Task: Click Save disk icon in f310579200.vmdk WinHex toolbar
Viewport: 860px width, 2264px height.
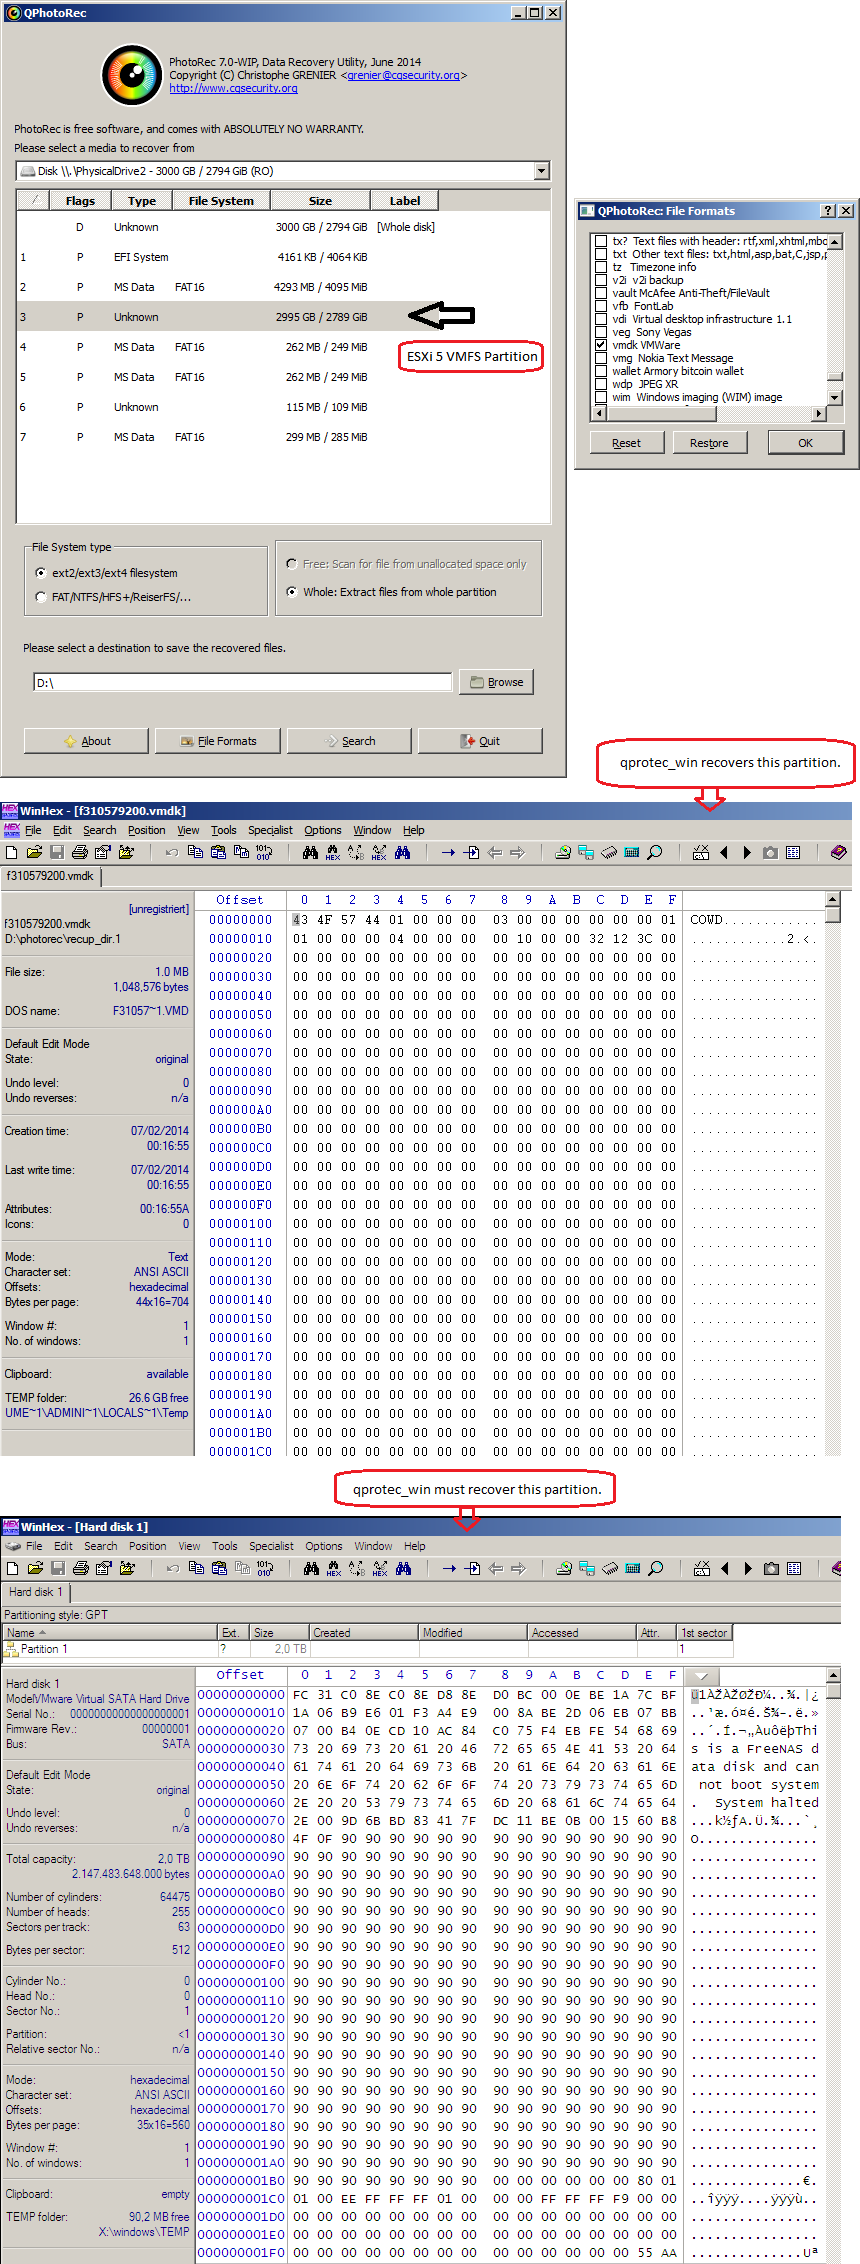Action: pyautogui.click(x=57, y=852)
